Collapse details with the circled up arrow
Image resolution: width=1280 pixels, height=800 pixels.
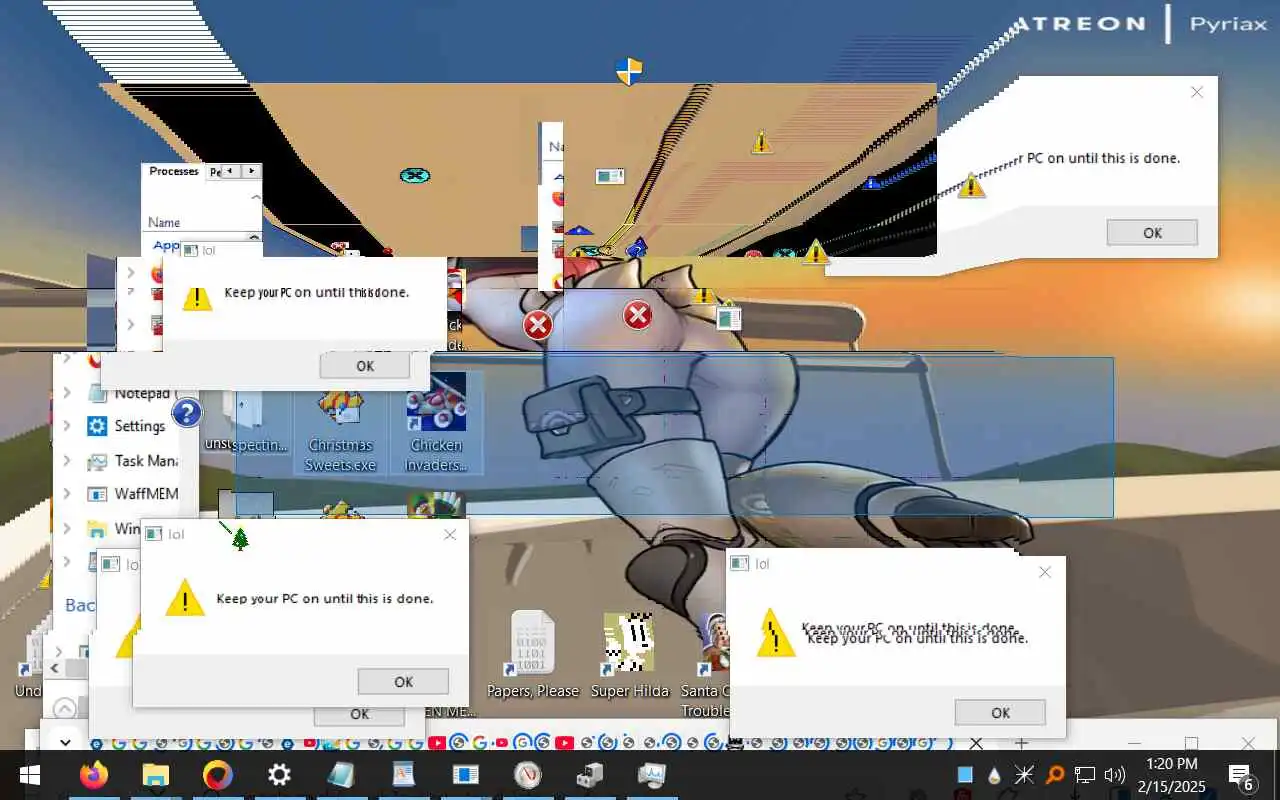pyautogui.click(x=65, y=708)
